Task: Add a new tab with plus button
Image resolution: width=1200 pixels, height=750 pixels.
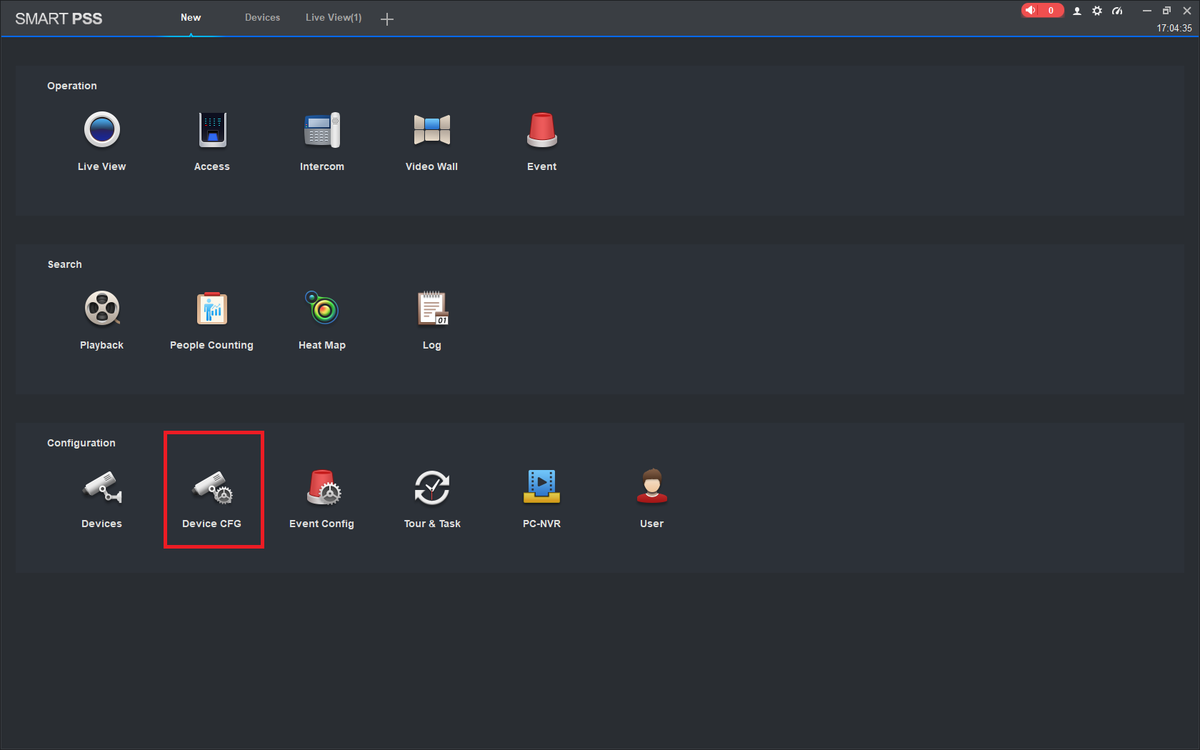Action: pos(388,19)
